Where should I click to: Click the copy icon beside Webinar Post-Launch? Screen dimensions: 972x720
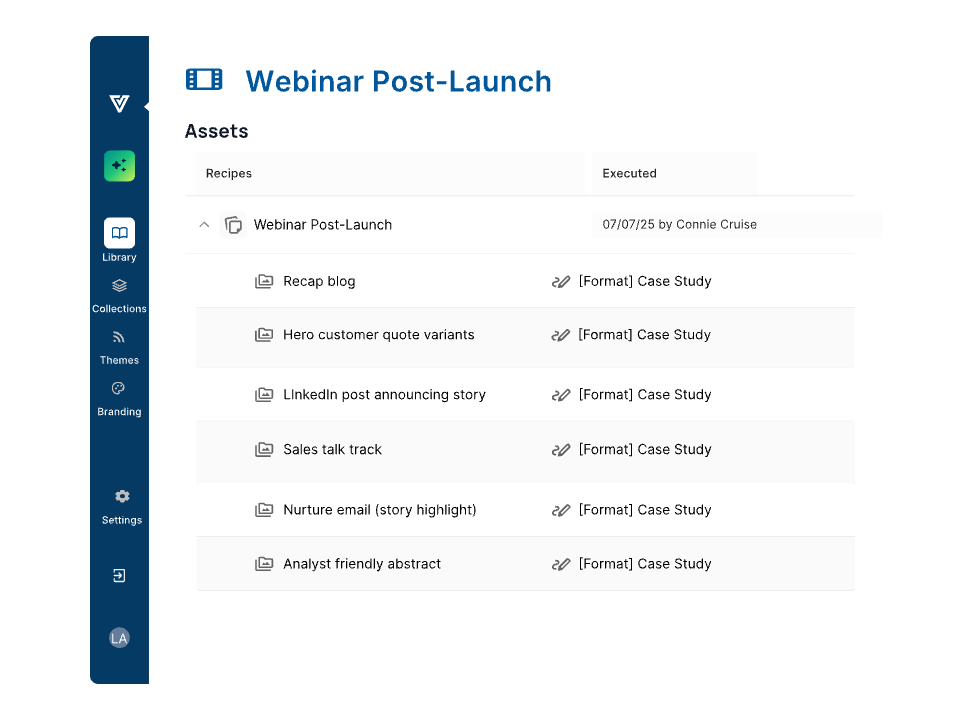click(233, 225)
